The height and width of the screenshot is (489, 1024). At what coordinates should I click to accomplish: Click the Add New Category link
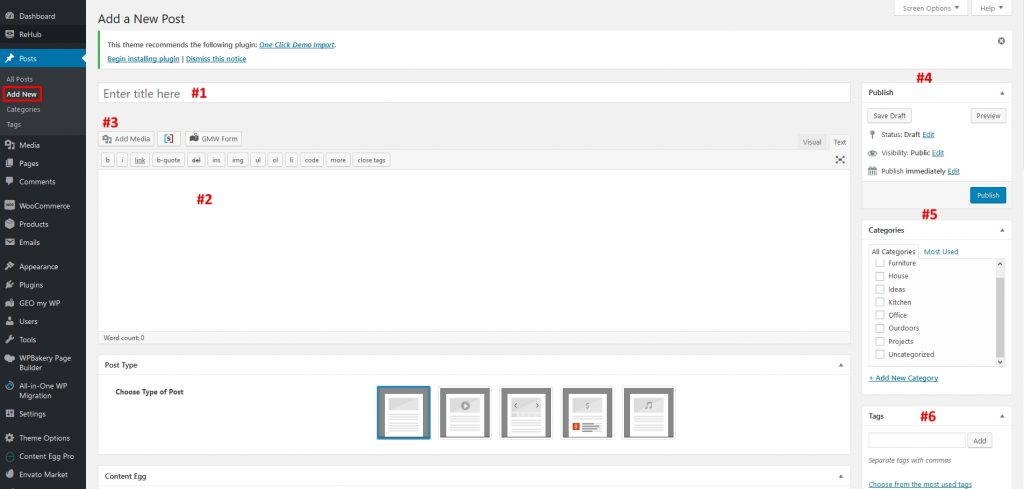[x=904, y=378]
